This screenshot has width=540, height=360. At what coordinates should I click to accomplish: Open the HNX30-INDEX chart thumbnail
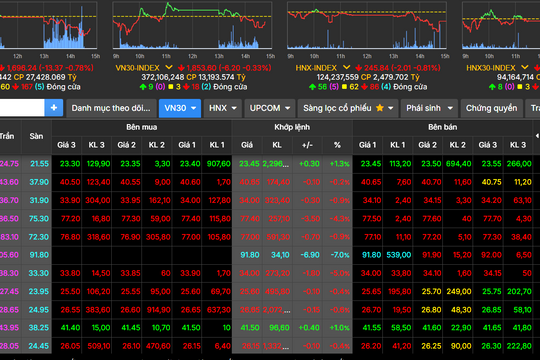point(501,25)
